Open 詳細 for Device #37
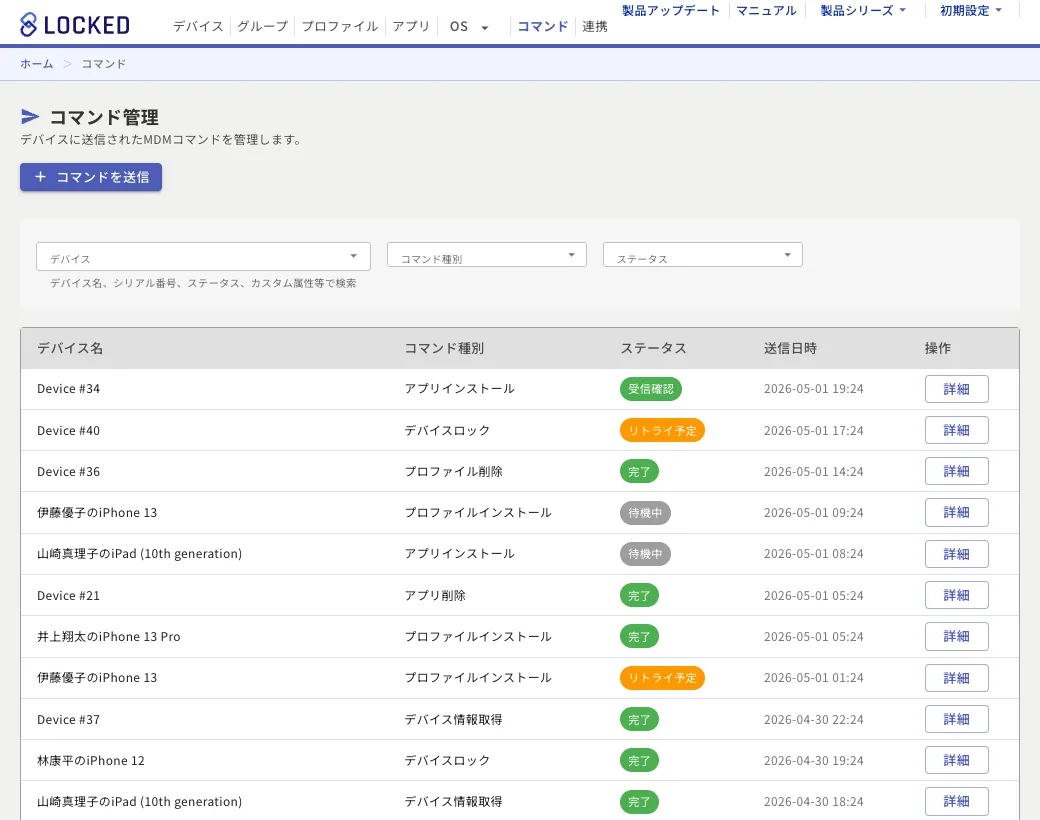The height and width of the screenshot is (820, 1040). [x=956, y=719]
